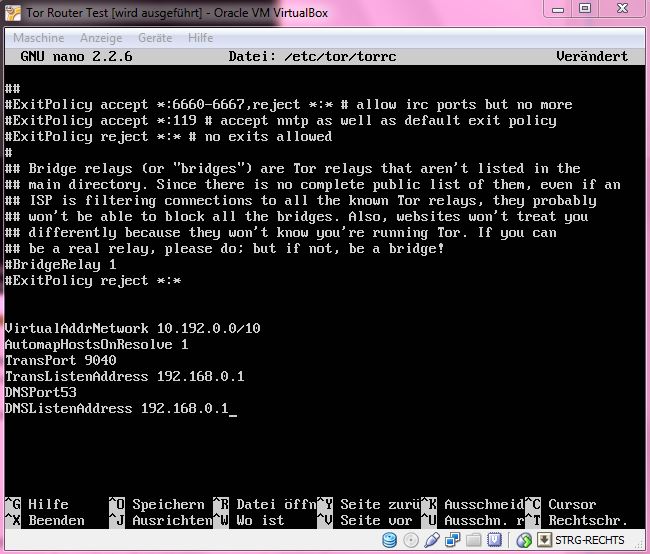The image size is (650, 554).
Task: Open the Geräte menu
Action: [x=155, y=38]
